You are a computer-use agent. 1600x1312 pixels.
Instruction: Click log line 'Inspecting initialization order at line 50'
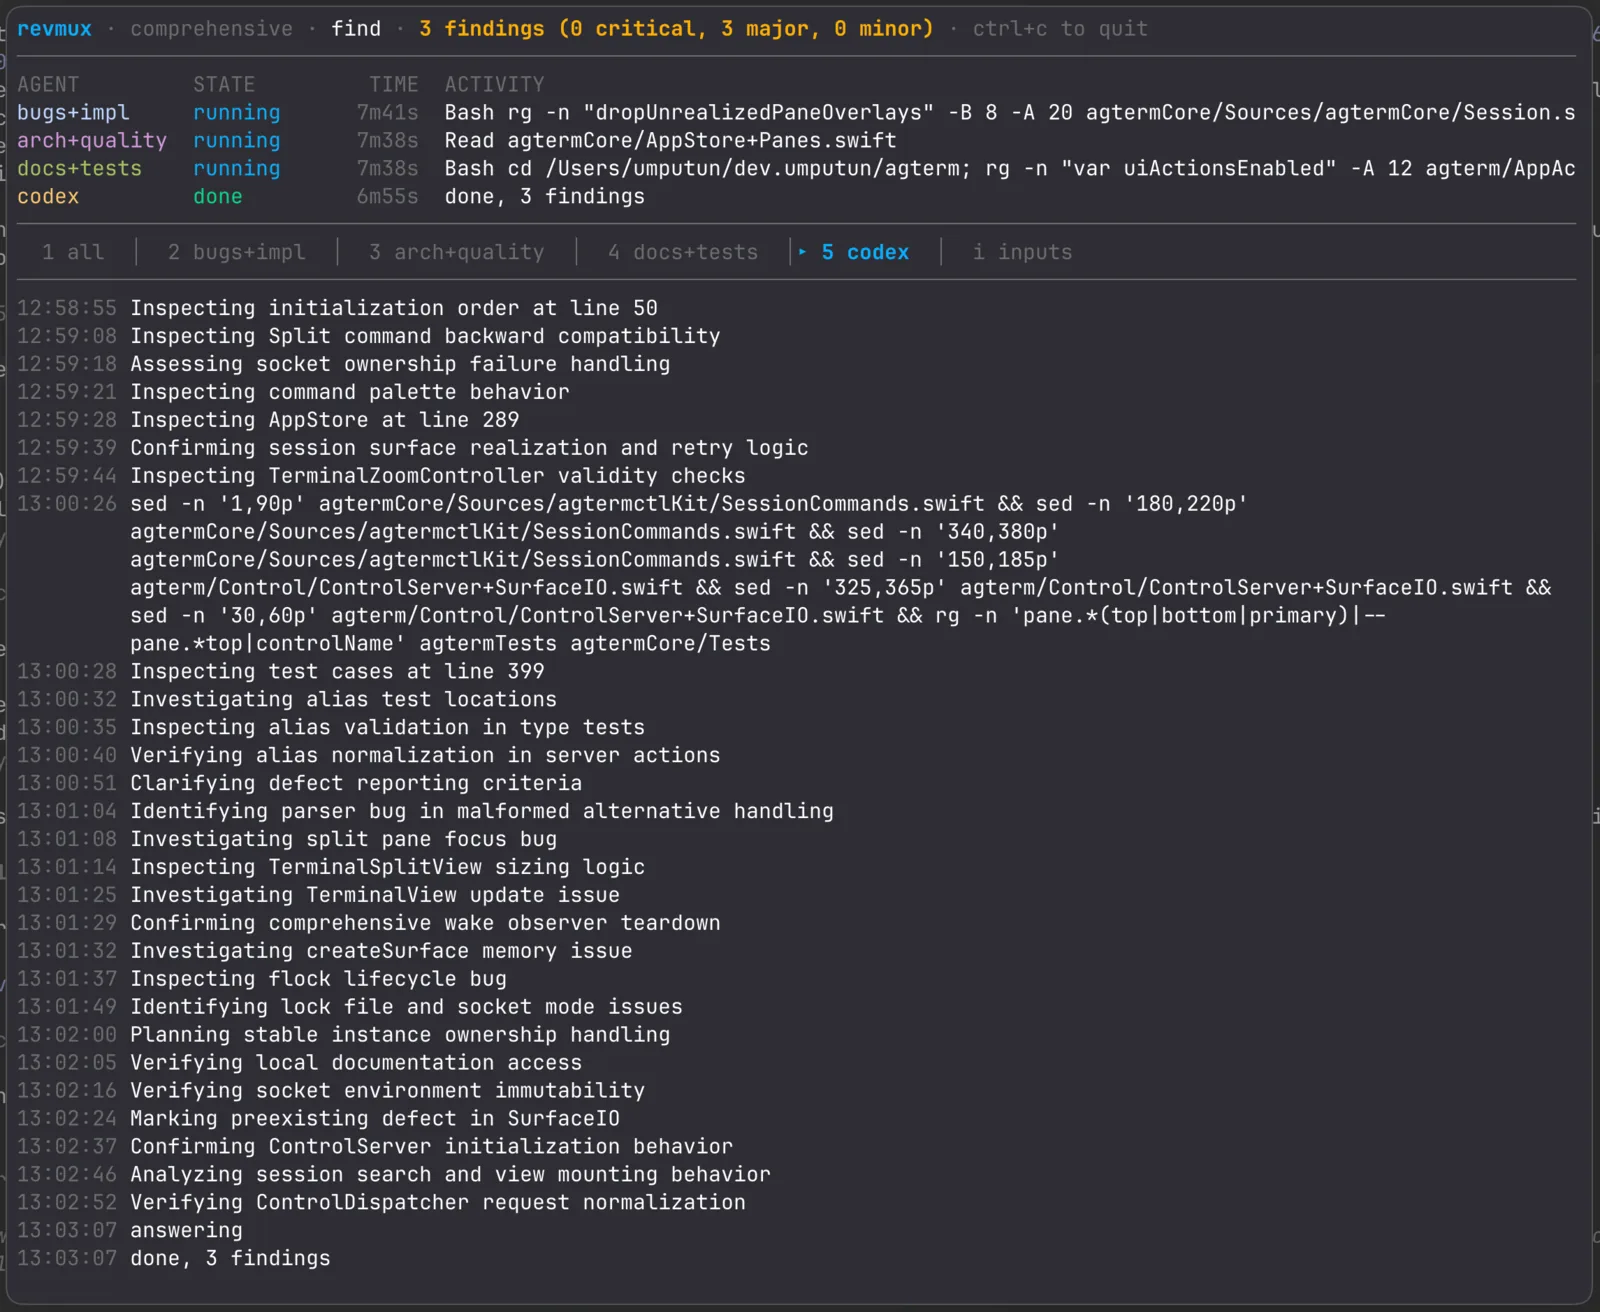(394, 308)
